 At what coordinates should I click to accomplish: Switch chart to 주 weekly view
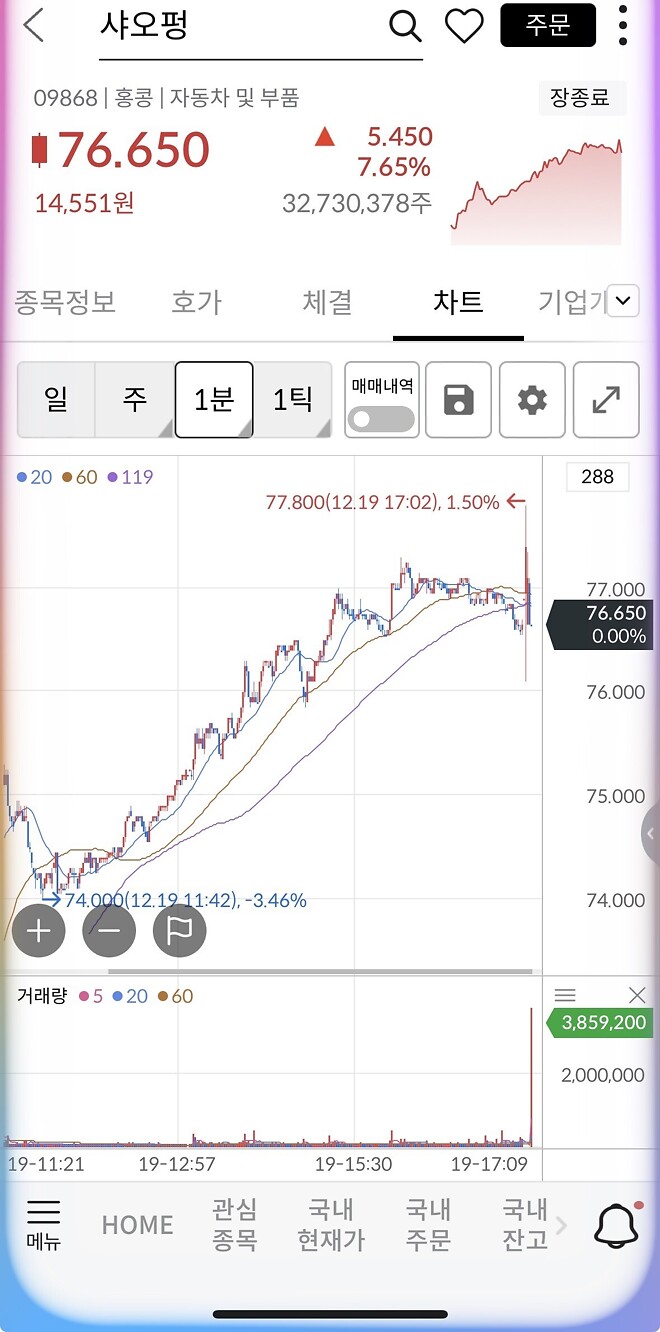coord(135,399)
